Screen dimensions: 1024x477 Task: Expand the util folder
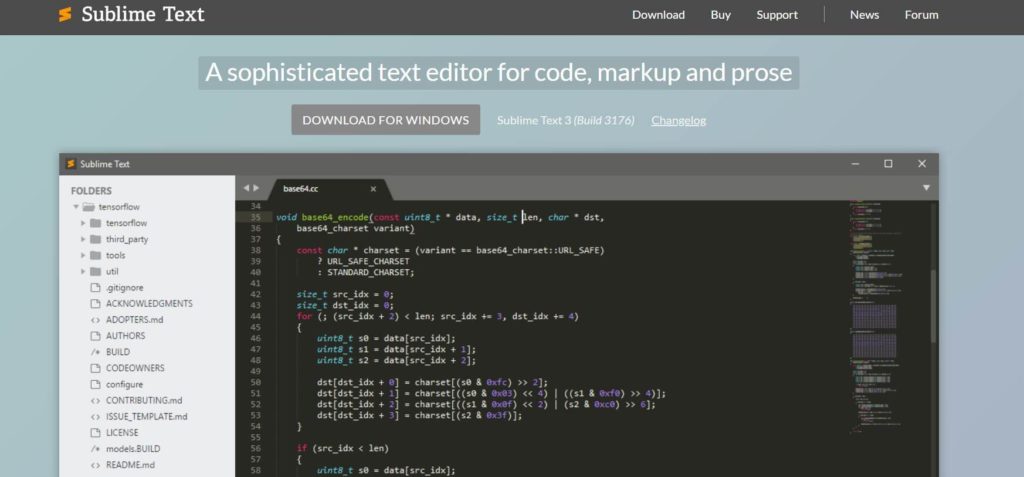83,272
